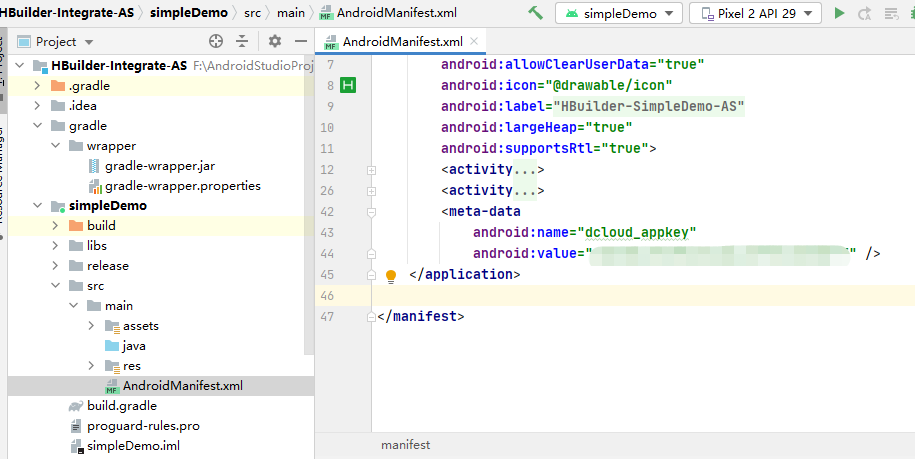Image resolution: width=915 pixels, height=459 pixels.
Task: Click the android:largeHeap attribute
Action: 509,128
